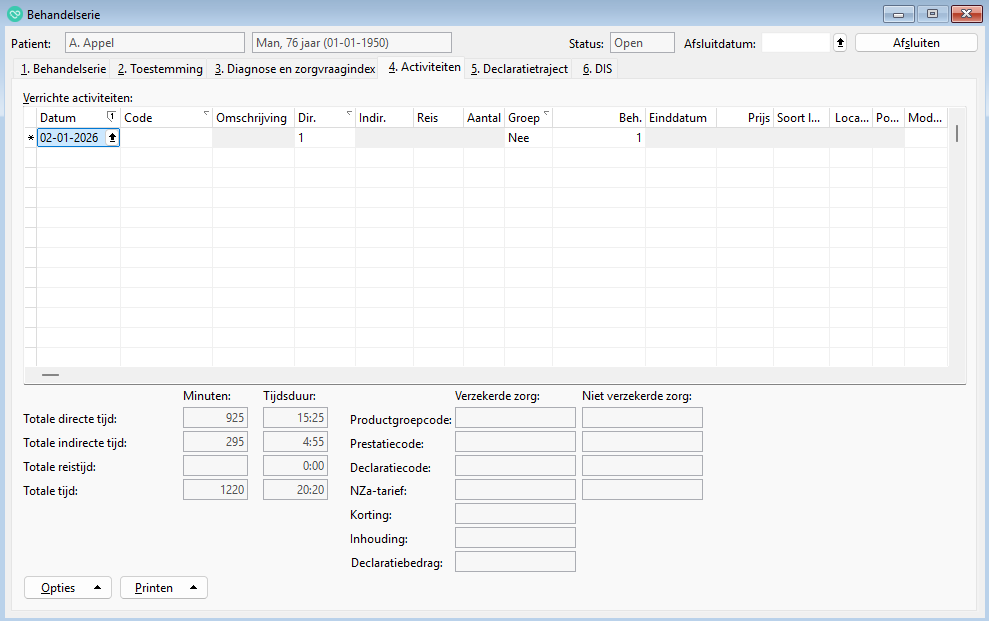This screenshot has width=989, height=621.
Task: Click the Prijs column header
Action: coord(745,118)
